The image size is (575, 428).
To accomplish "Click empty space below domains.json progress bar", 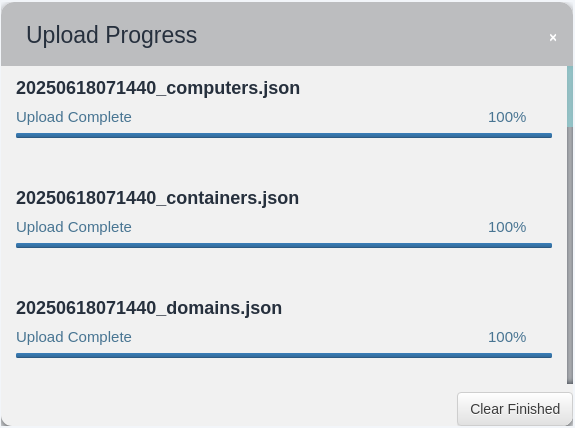I will tap(284, 374).
